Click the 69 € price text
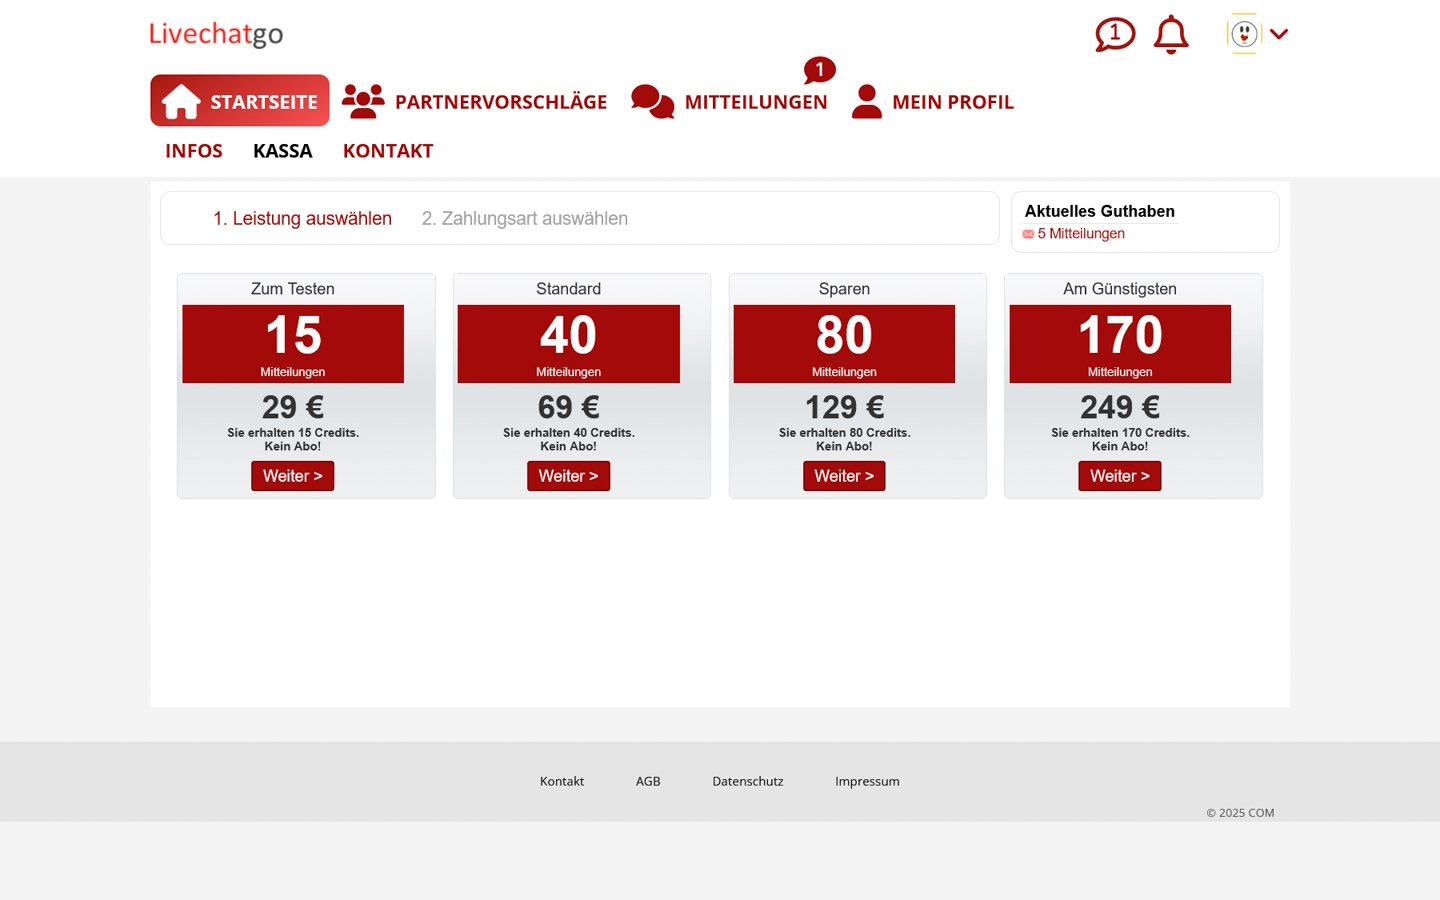 568,407
